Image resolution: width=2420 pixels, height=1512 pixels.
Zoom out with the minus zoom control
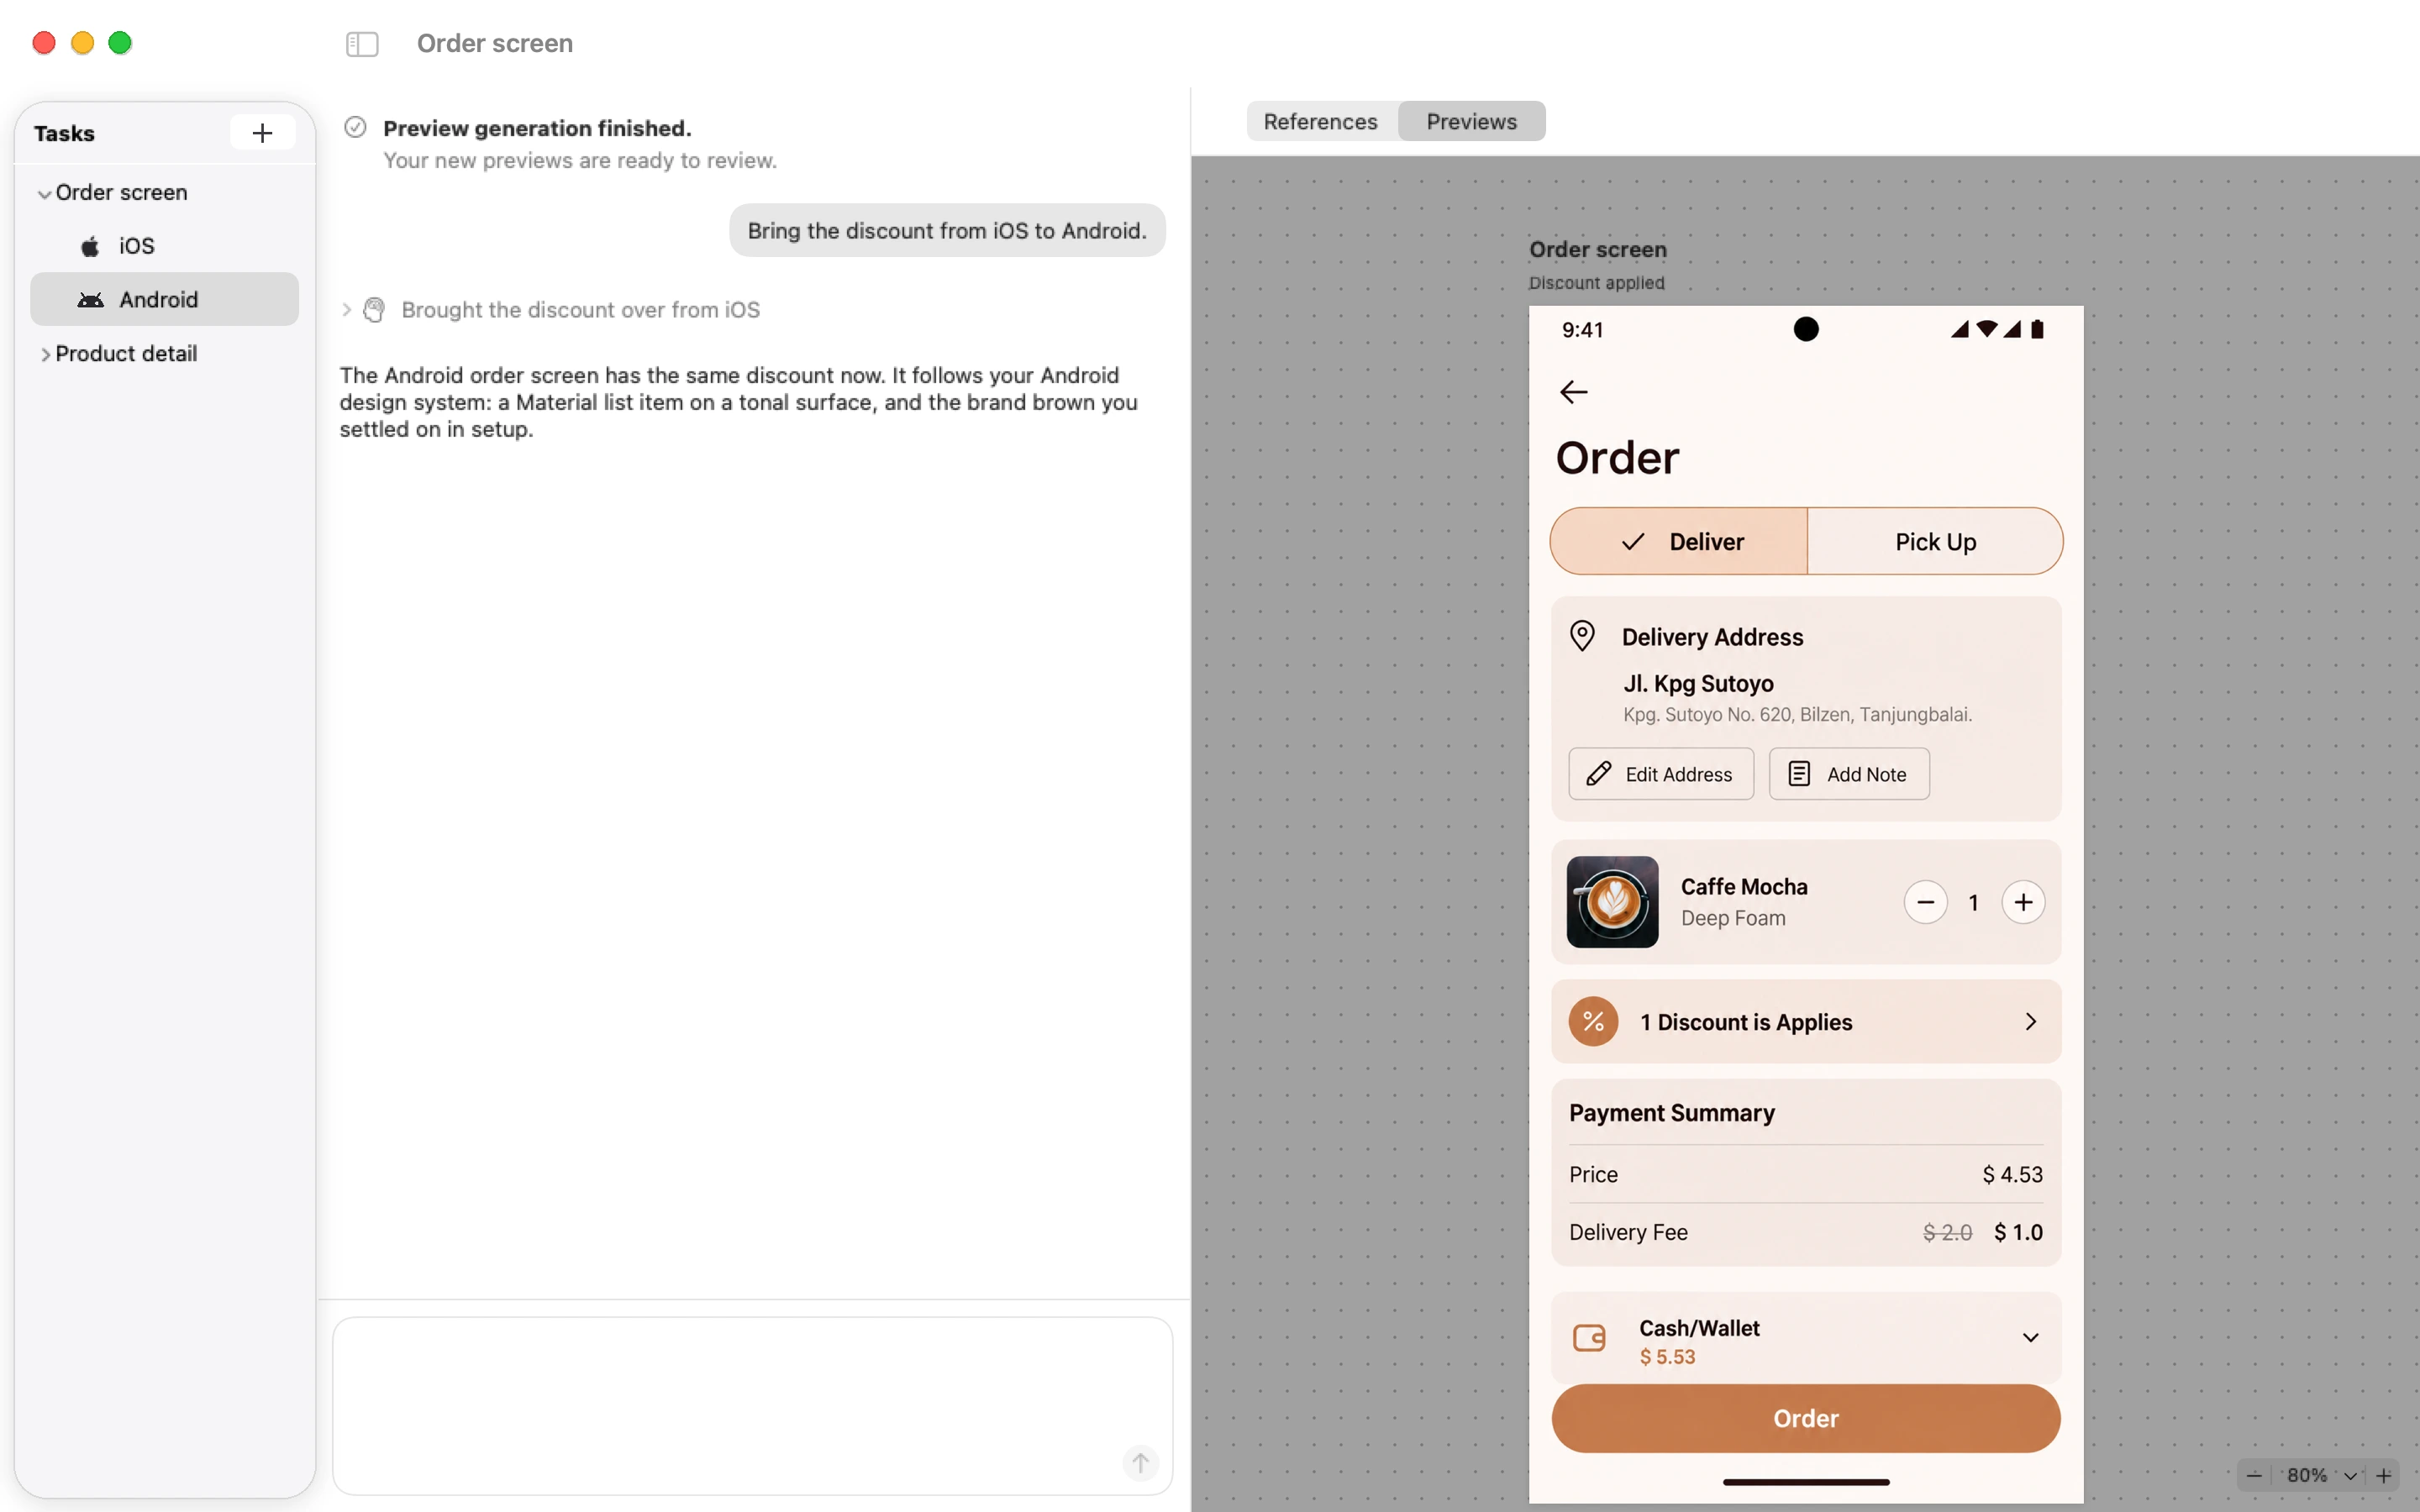(2254, 1475)
